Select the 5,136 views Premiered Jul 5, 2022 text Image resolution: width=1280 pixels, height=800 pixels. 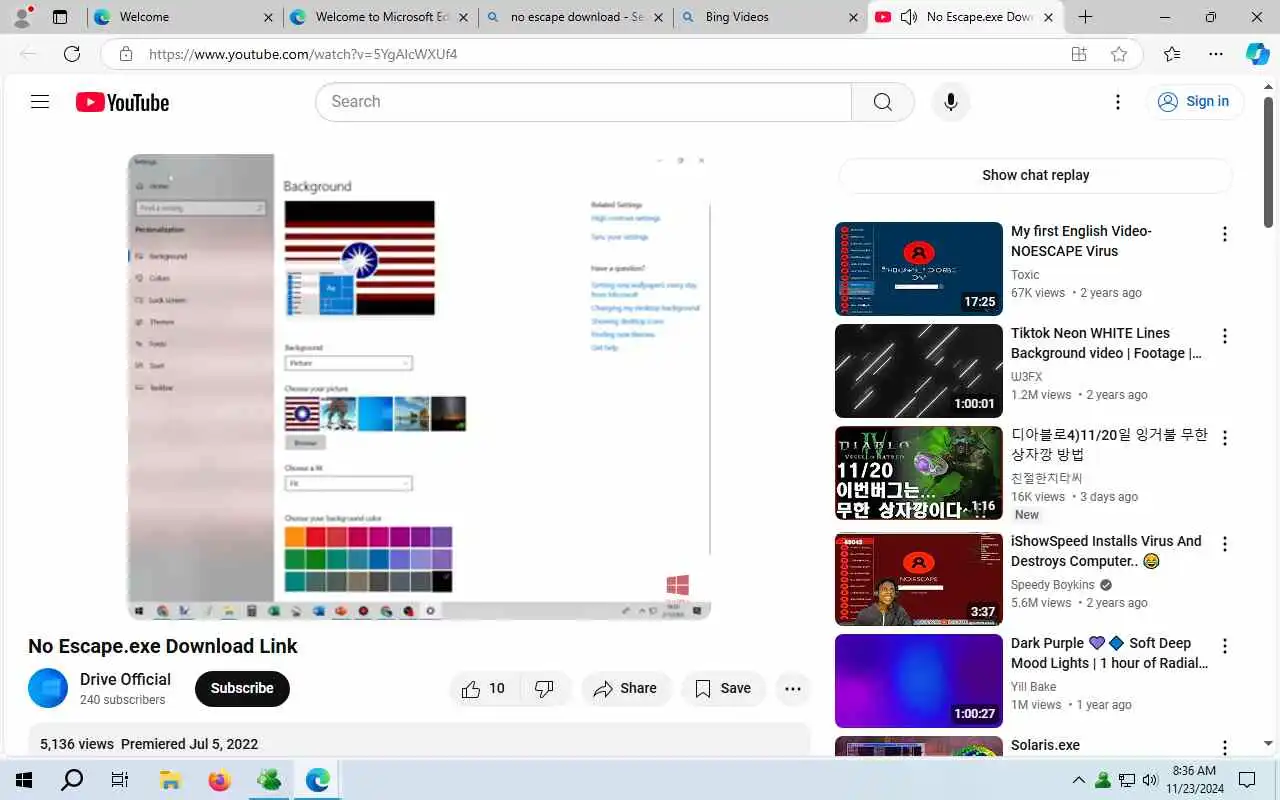(x=149, y=744)
